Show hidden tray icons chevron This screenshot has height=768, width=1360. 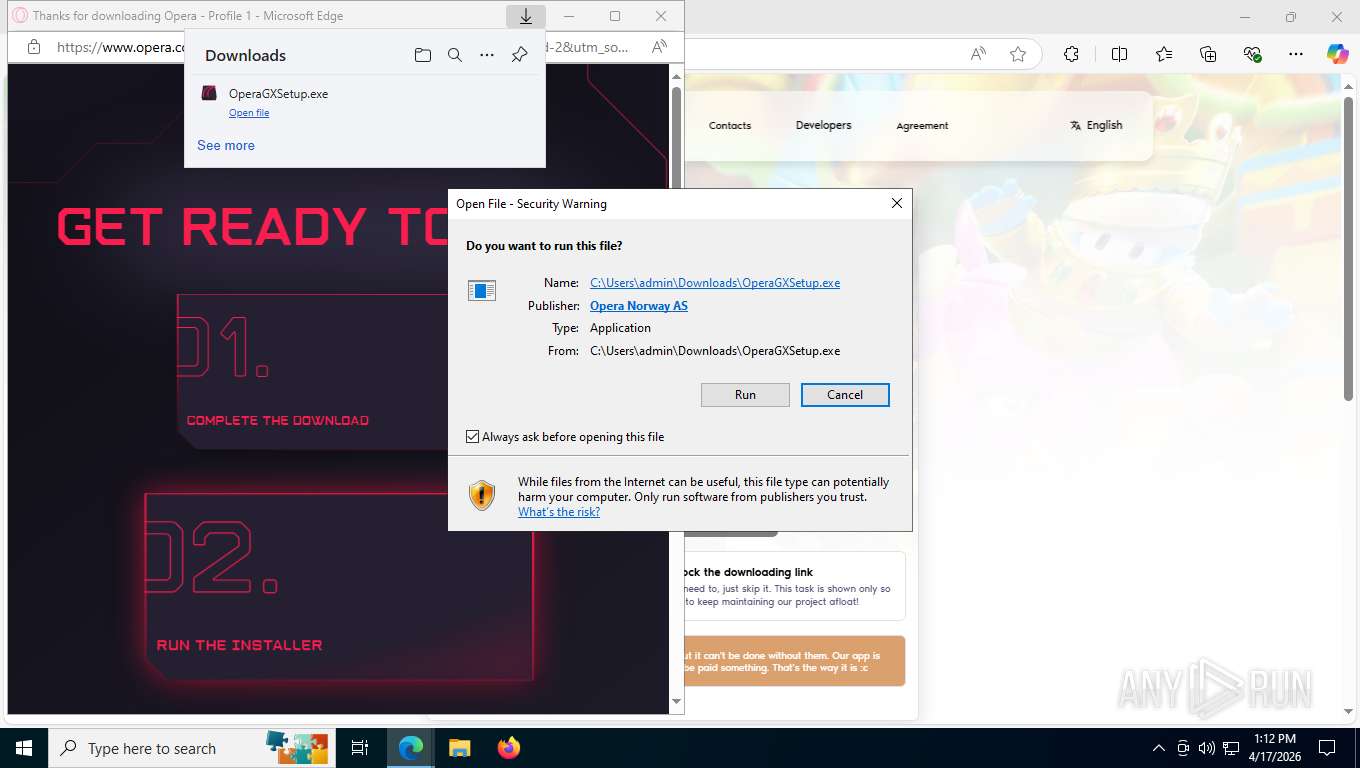[x=1159, y=748]
